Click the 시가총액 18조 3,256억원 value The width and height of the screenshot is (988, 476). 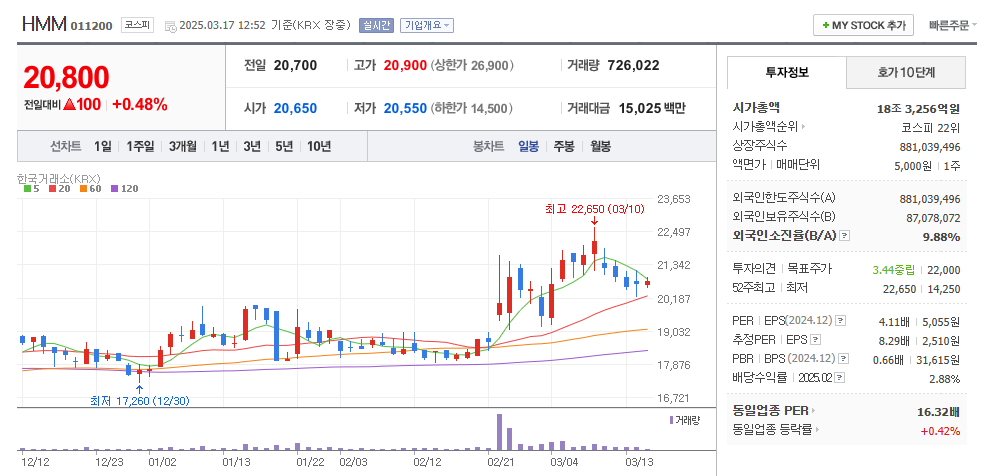click(918, 108)
